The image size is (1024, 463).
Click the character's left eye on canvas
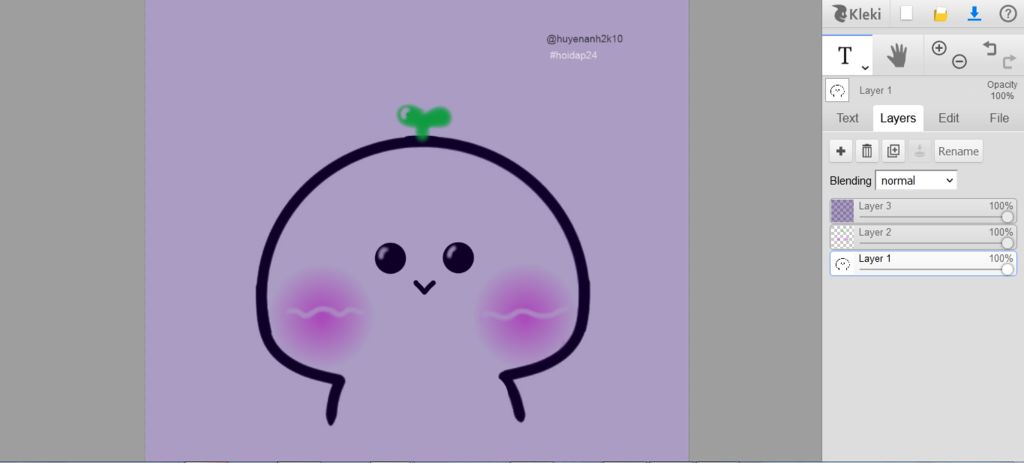click(x=391, y=258)
